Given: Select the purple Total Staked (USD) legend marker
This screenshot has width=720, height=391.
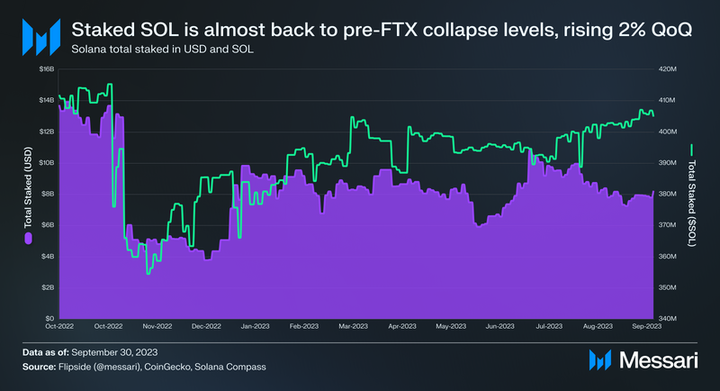Looking at the screenshot, I should click(28, 238).
